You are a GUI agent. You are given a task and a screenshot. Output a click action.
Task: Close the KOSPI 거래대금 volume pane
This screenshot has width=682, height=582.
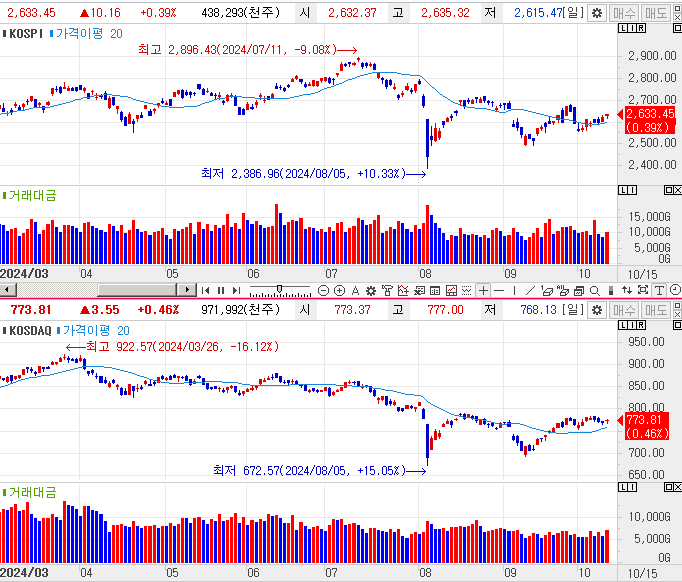(677, 190)
